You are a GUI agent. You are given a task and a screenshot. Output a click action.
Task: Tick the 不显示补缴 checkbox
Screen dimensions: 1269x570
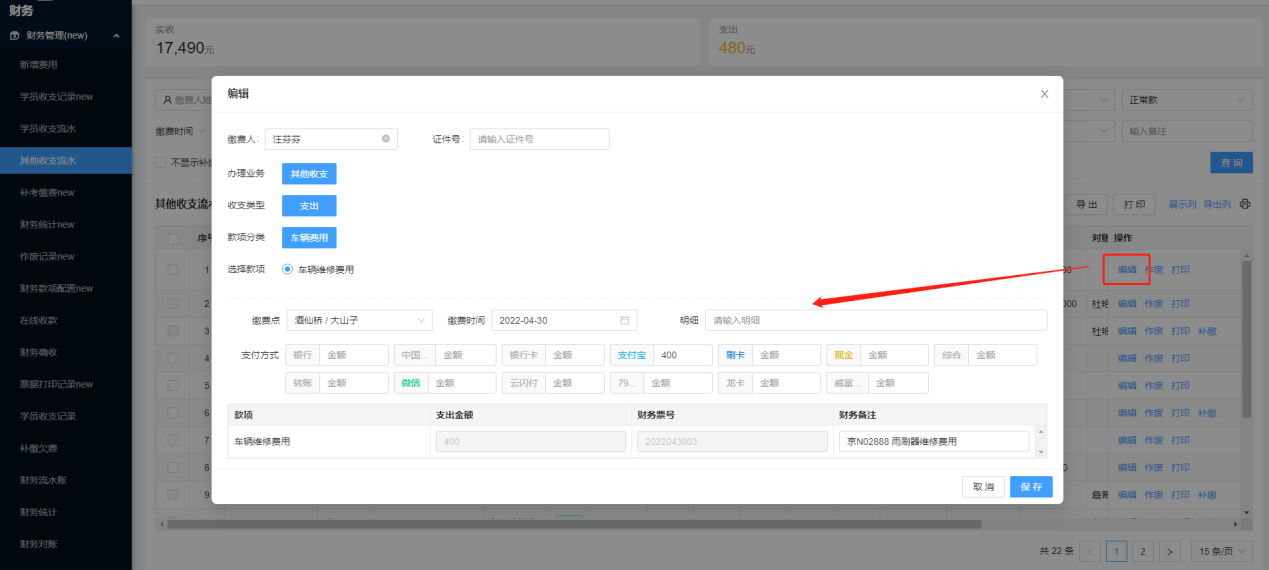pyautogui.click(x=161, y=162)
